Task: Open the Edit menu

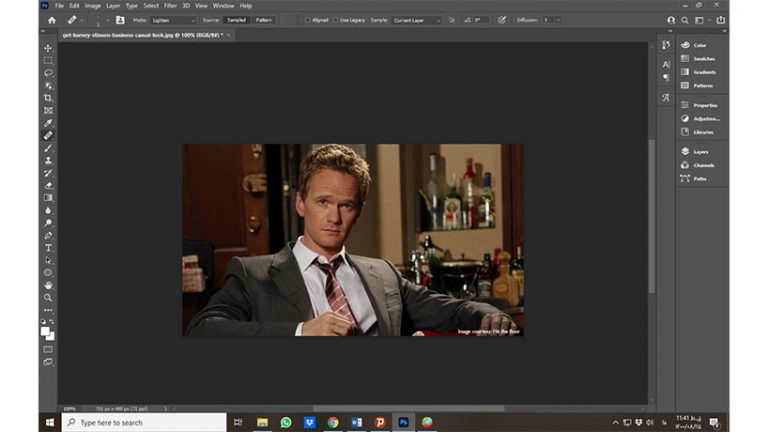Action: click(74, 6)
